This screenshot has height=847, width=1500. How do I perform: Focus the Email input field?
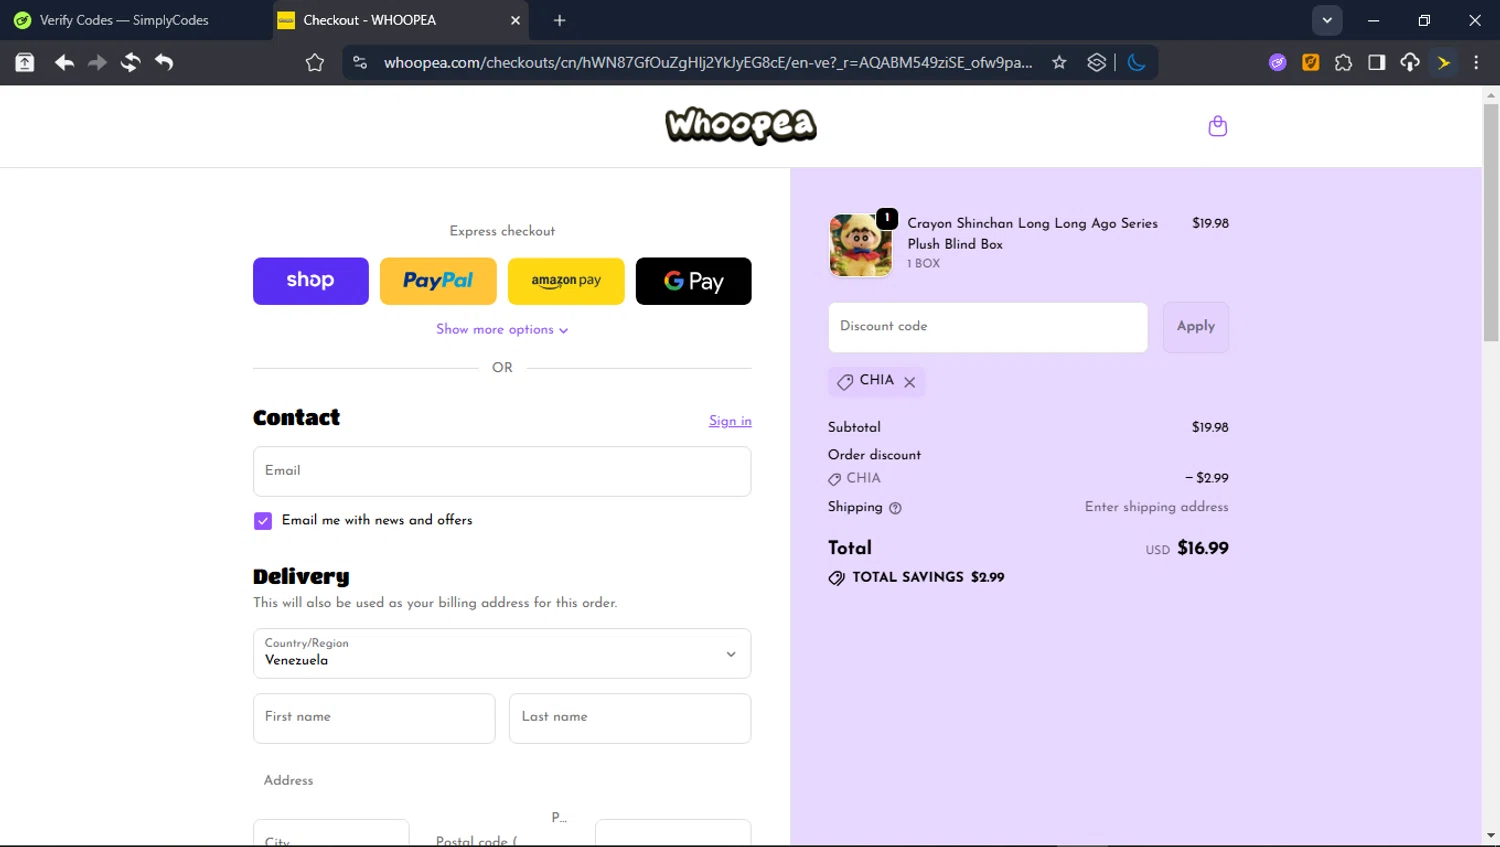[502, 471]
